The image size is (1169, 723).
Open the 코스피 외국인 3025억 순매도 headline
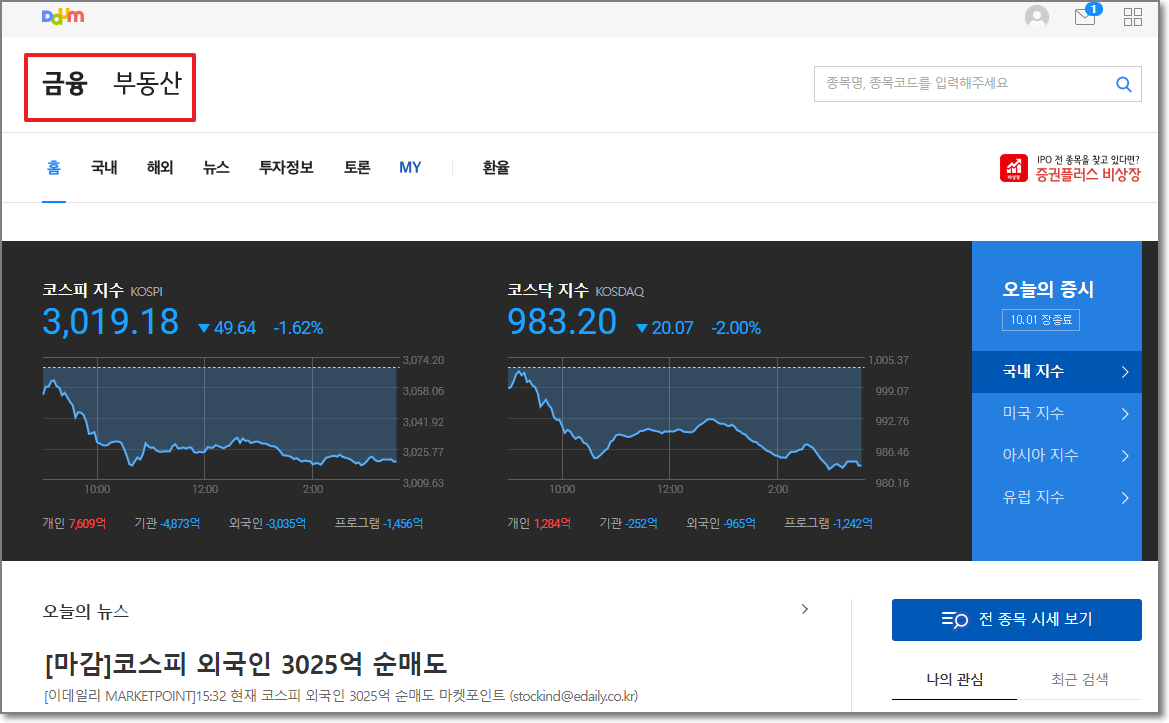pos(245,663)
